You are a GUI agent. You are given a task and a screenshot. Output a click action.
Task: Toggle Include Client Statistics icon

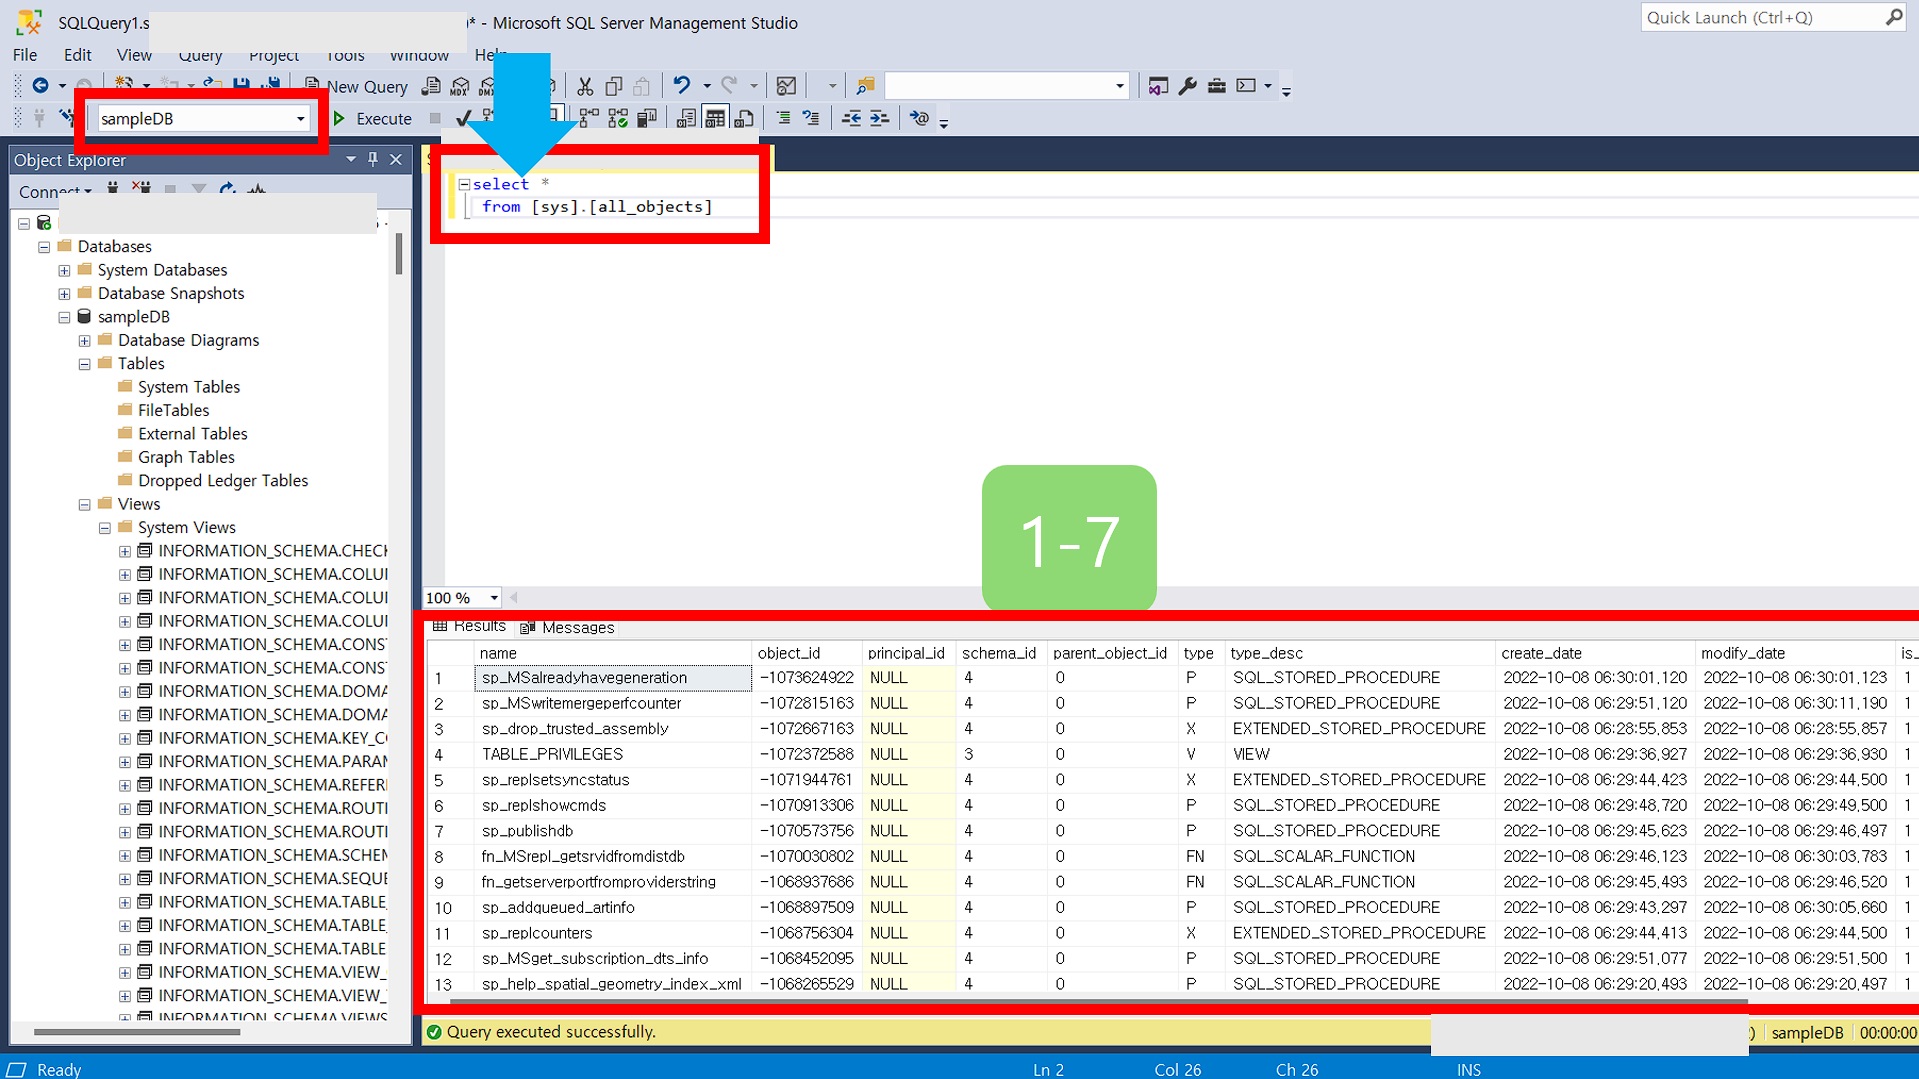[647, 118]
